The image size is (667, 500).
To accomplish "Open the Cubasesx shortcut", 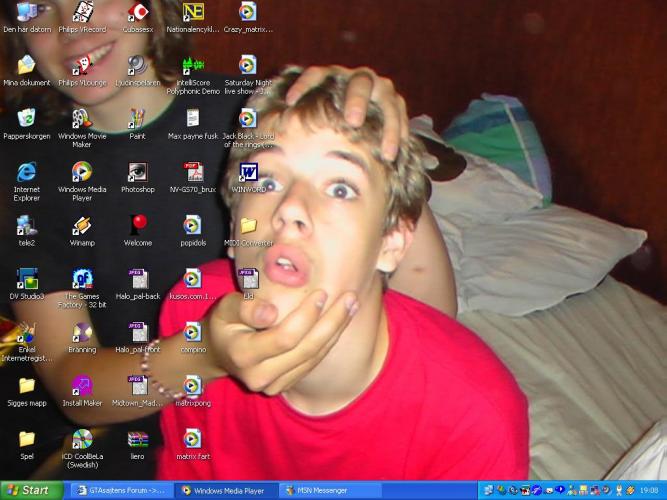I will (138, 12).
